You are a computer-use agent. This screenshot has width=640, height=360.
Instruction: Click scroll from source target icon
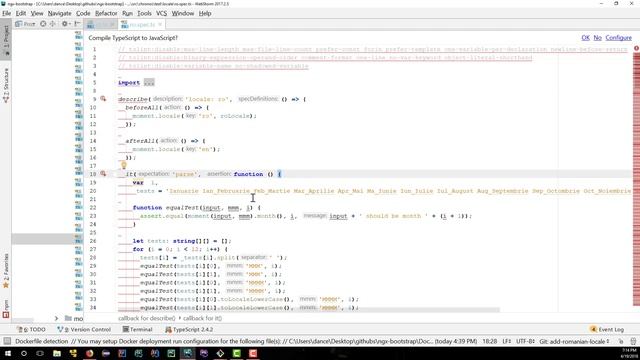[x=43, y=24]
